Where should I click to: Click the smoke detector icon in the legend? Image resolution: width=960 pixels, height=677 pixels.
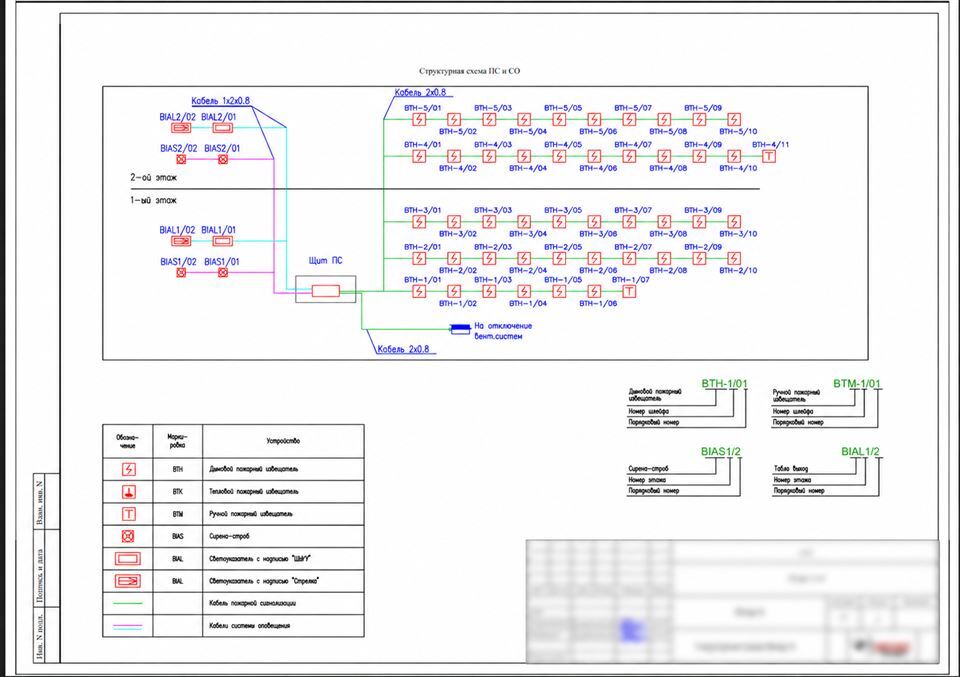(128, 469)
